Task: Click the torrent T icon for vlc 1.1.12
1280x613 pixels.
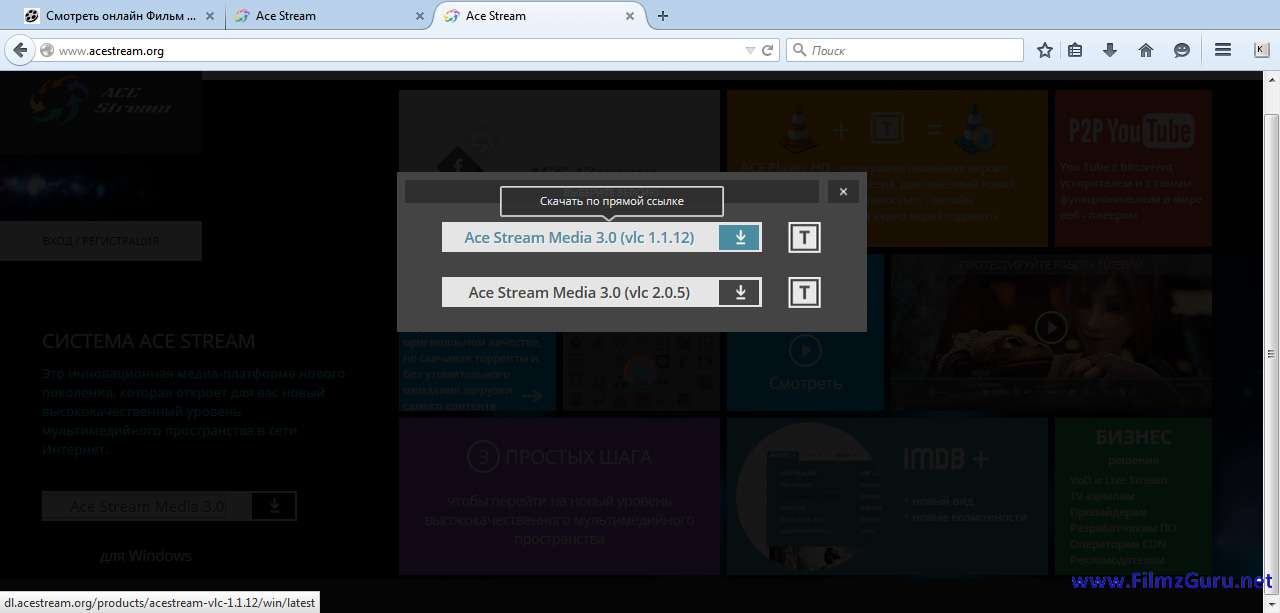Action: (x=804, y=237)
